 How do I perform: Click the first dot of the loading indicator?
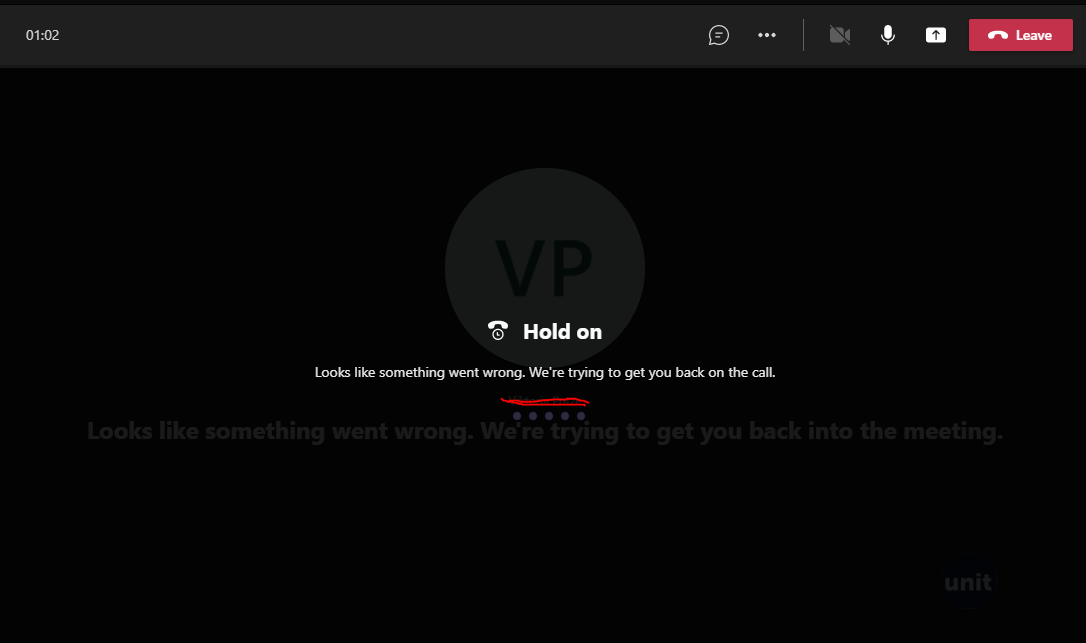pos(517,416)
